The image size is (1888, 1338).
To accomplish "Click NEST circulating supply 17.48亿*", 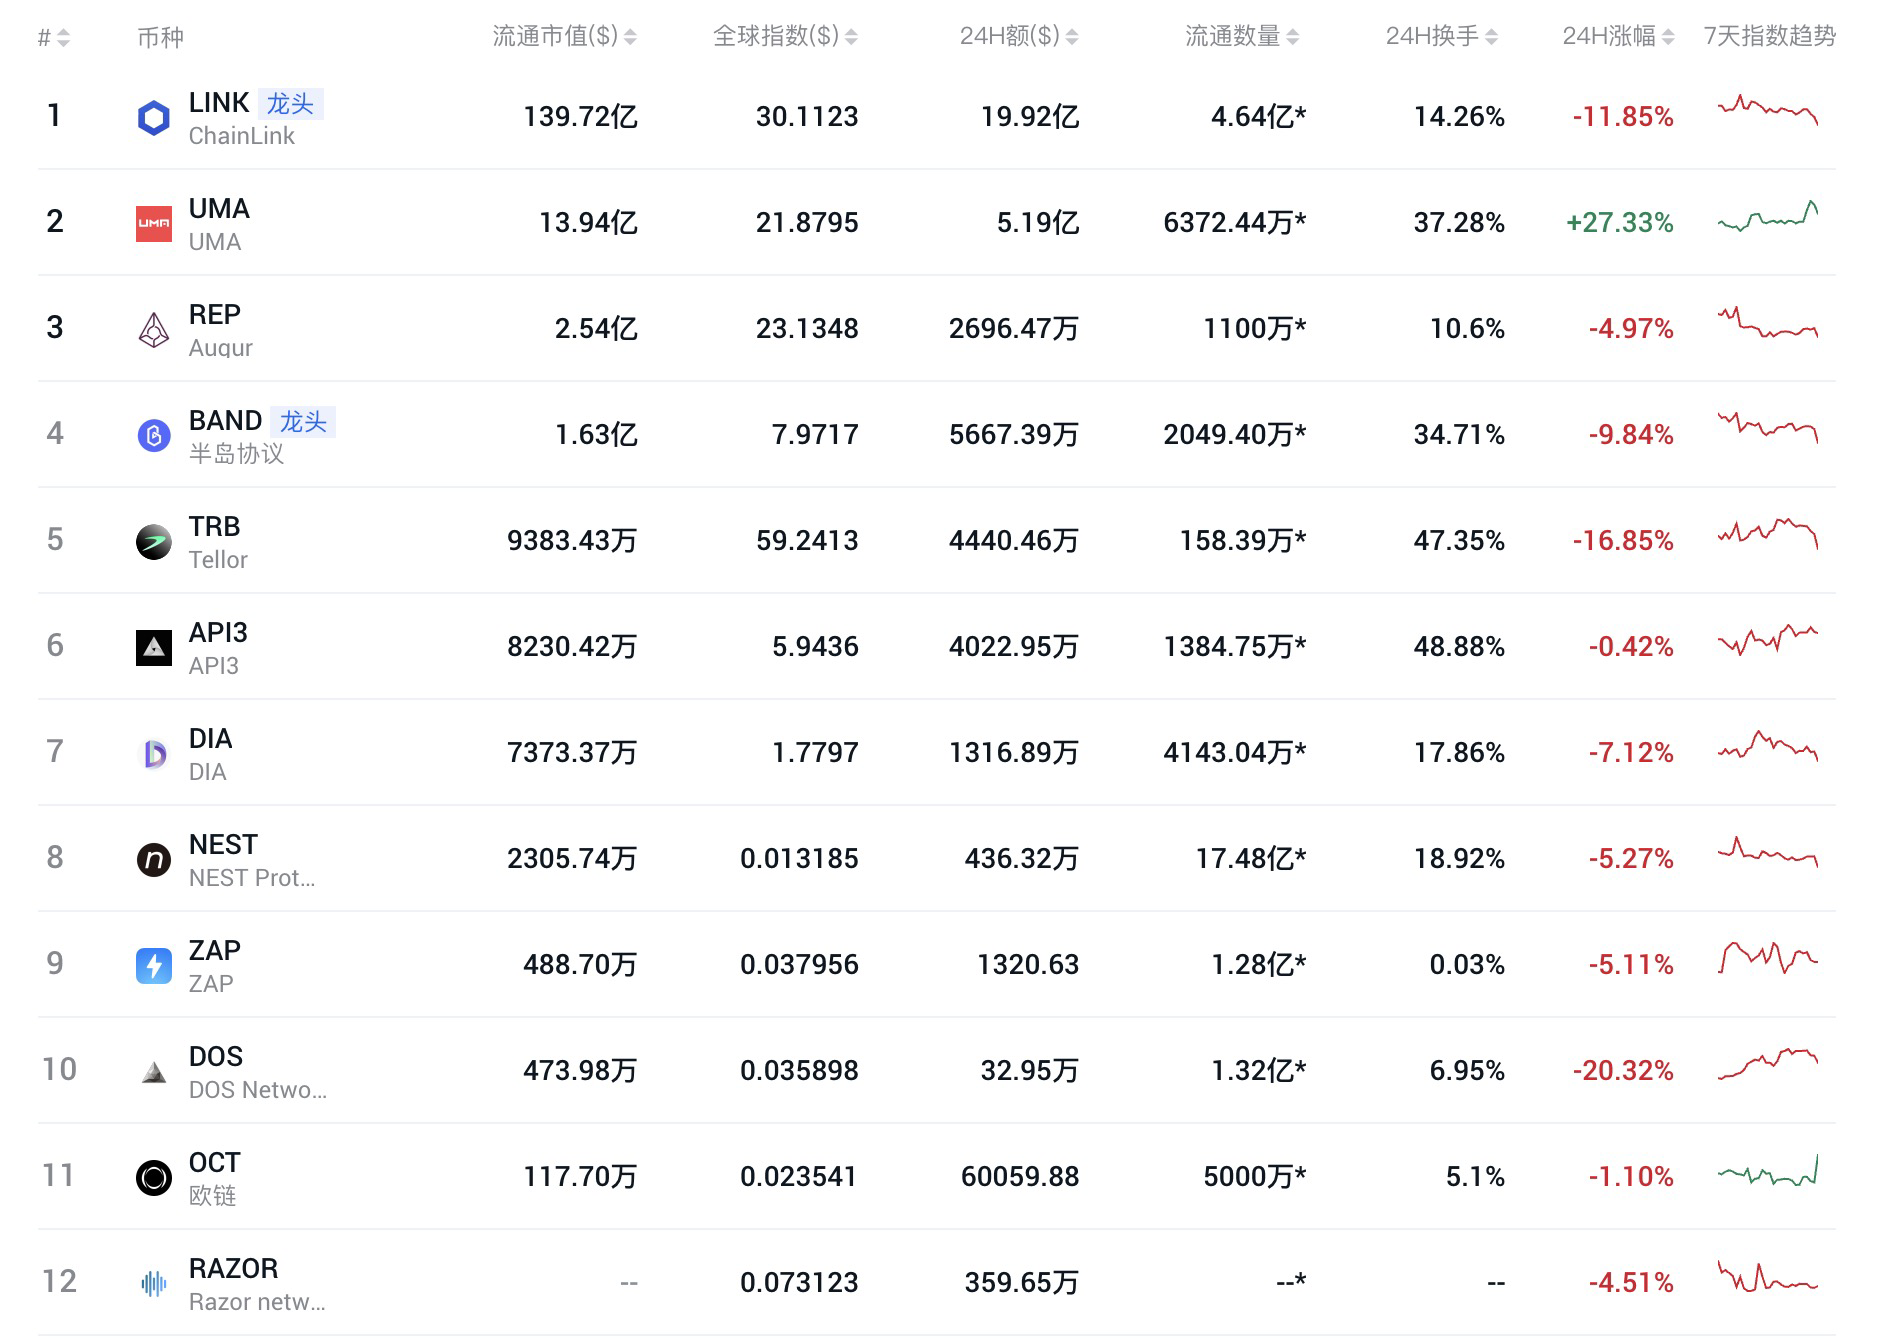I will tap(1251, 859).
